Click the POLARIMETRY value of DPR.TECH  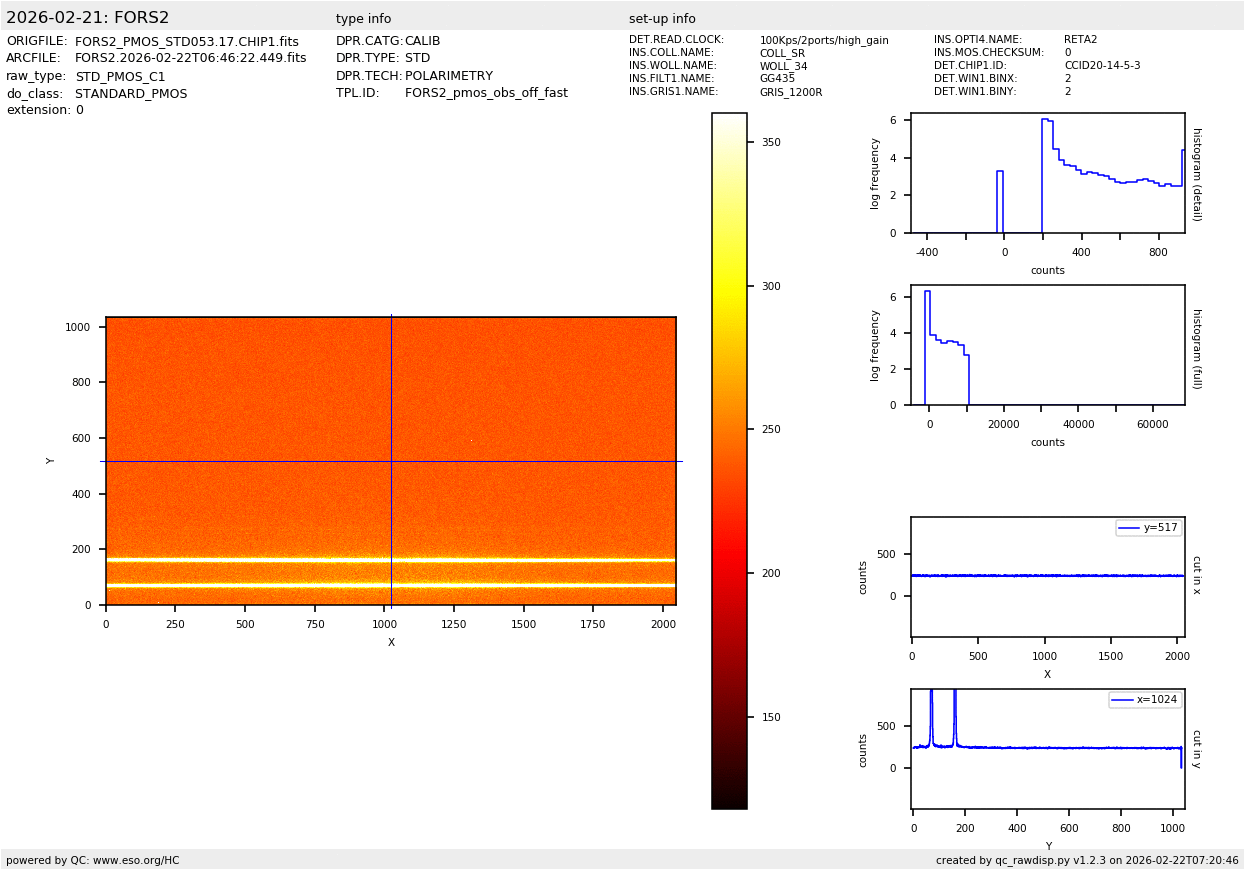point(448,76)
